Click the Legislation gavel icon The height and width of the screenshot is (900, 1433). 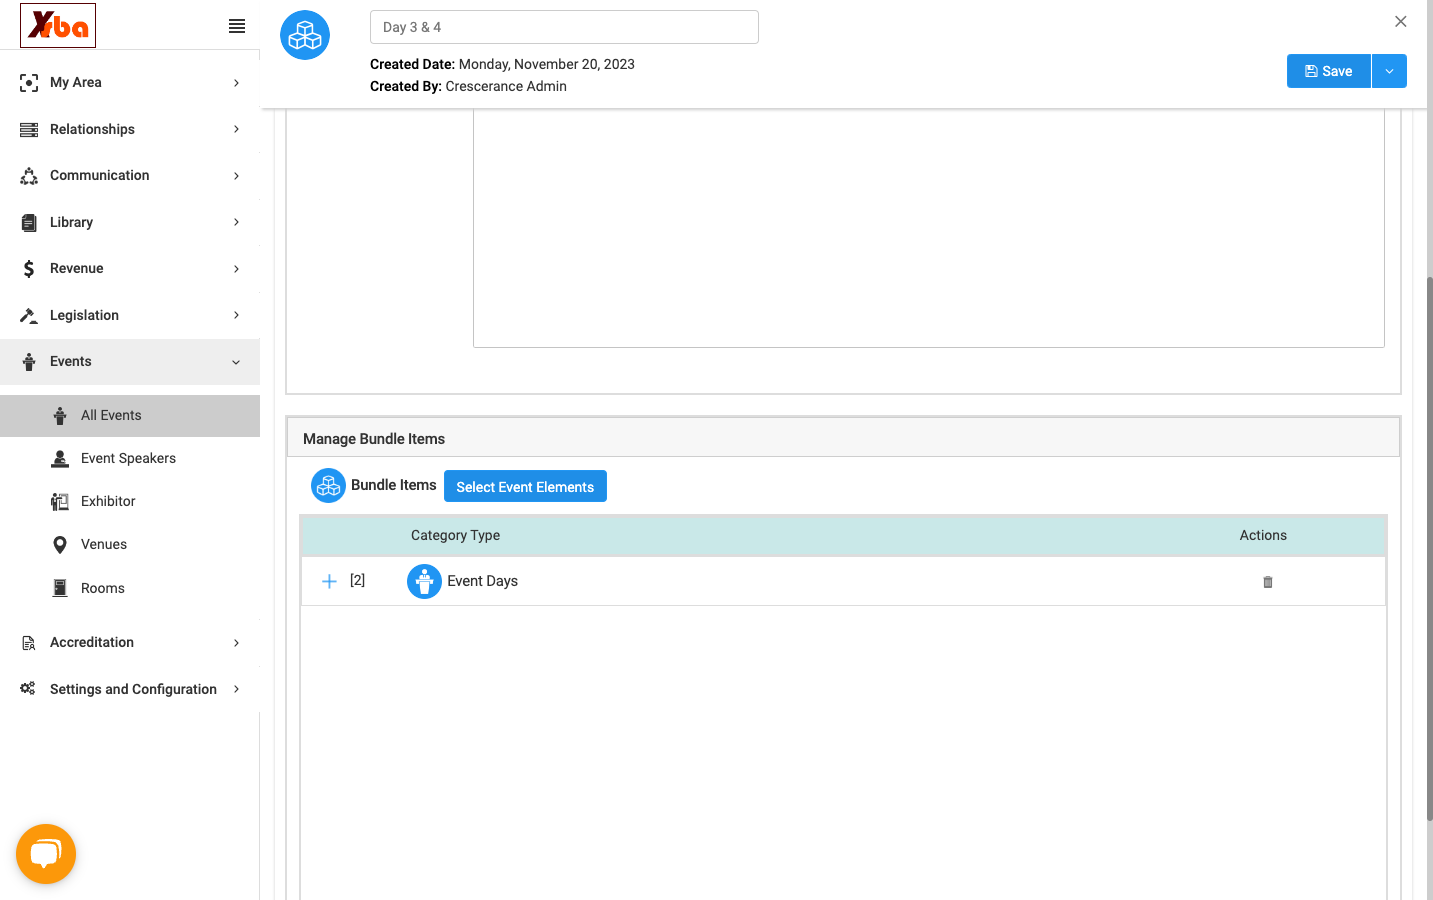[x=29, y=316]
